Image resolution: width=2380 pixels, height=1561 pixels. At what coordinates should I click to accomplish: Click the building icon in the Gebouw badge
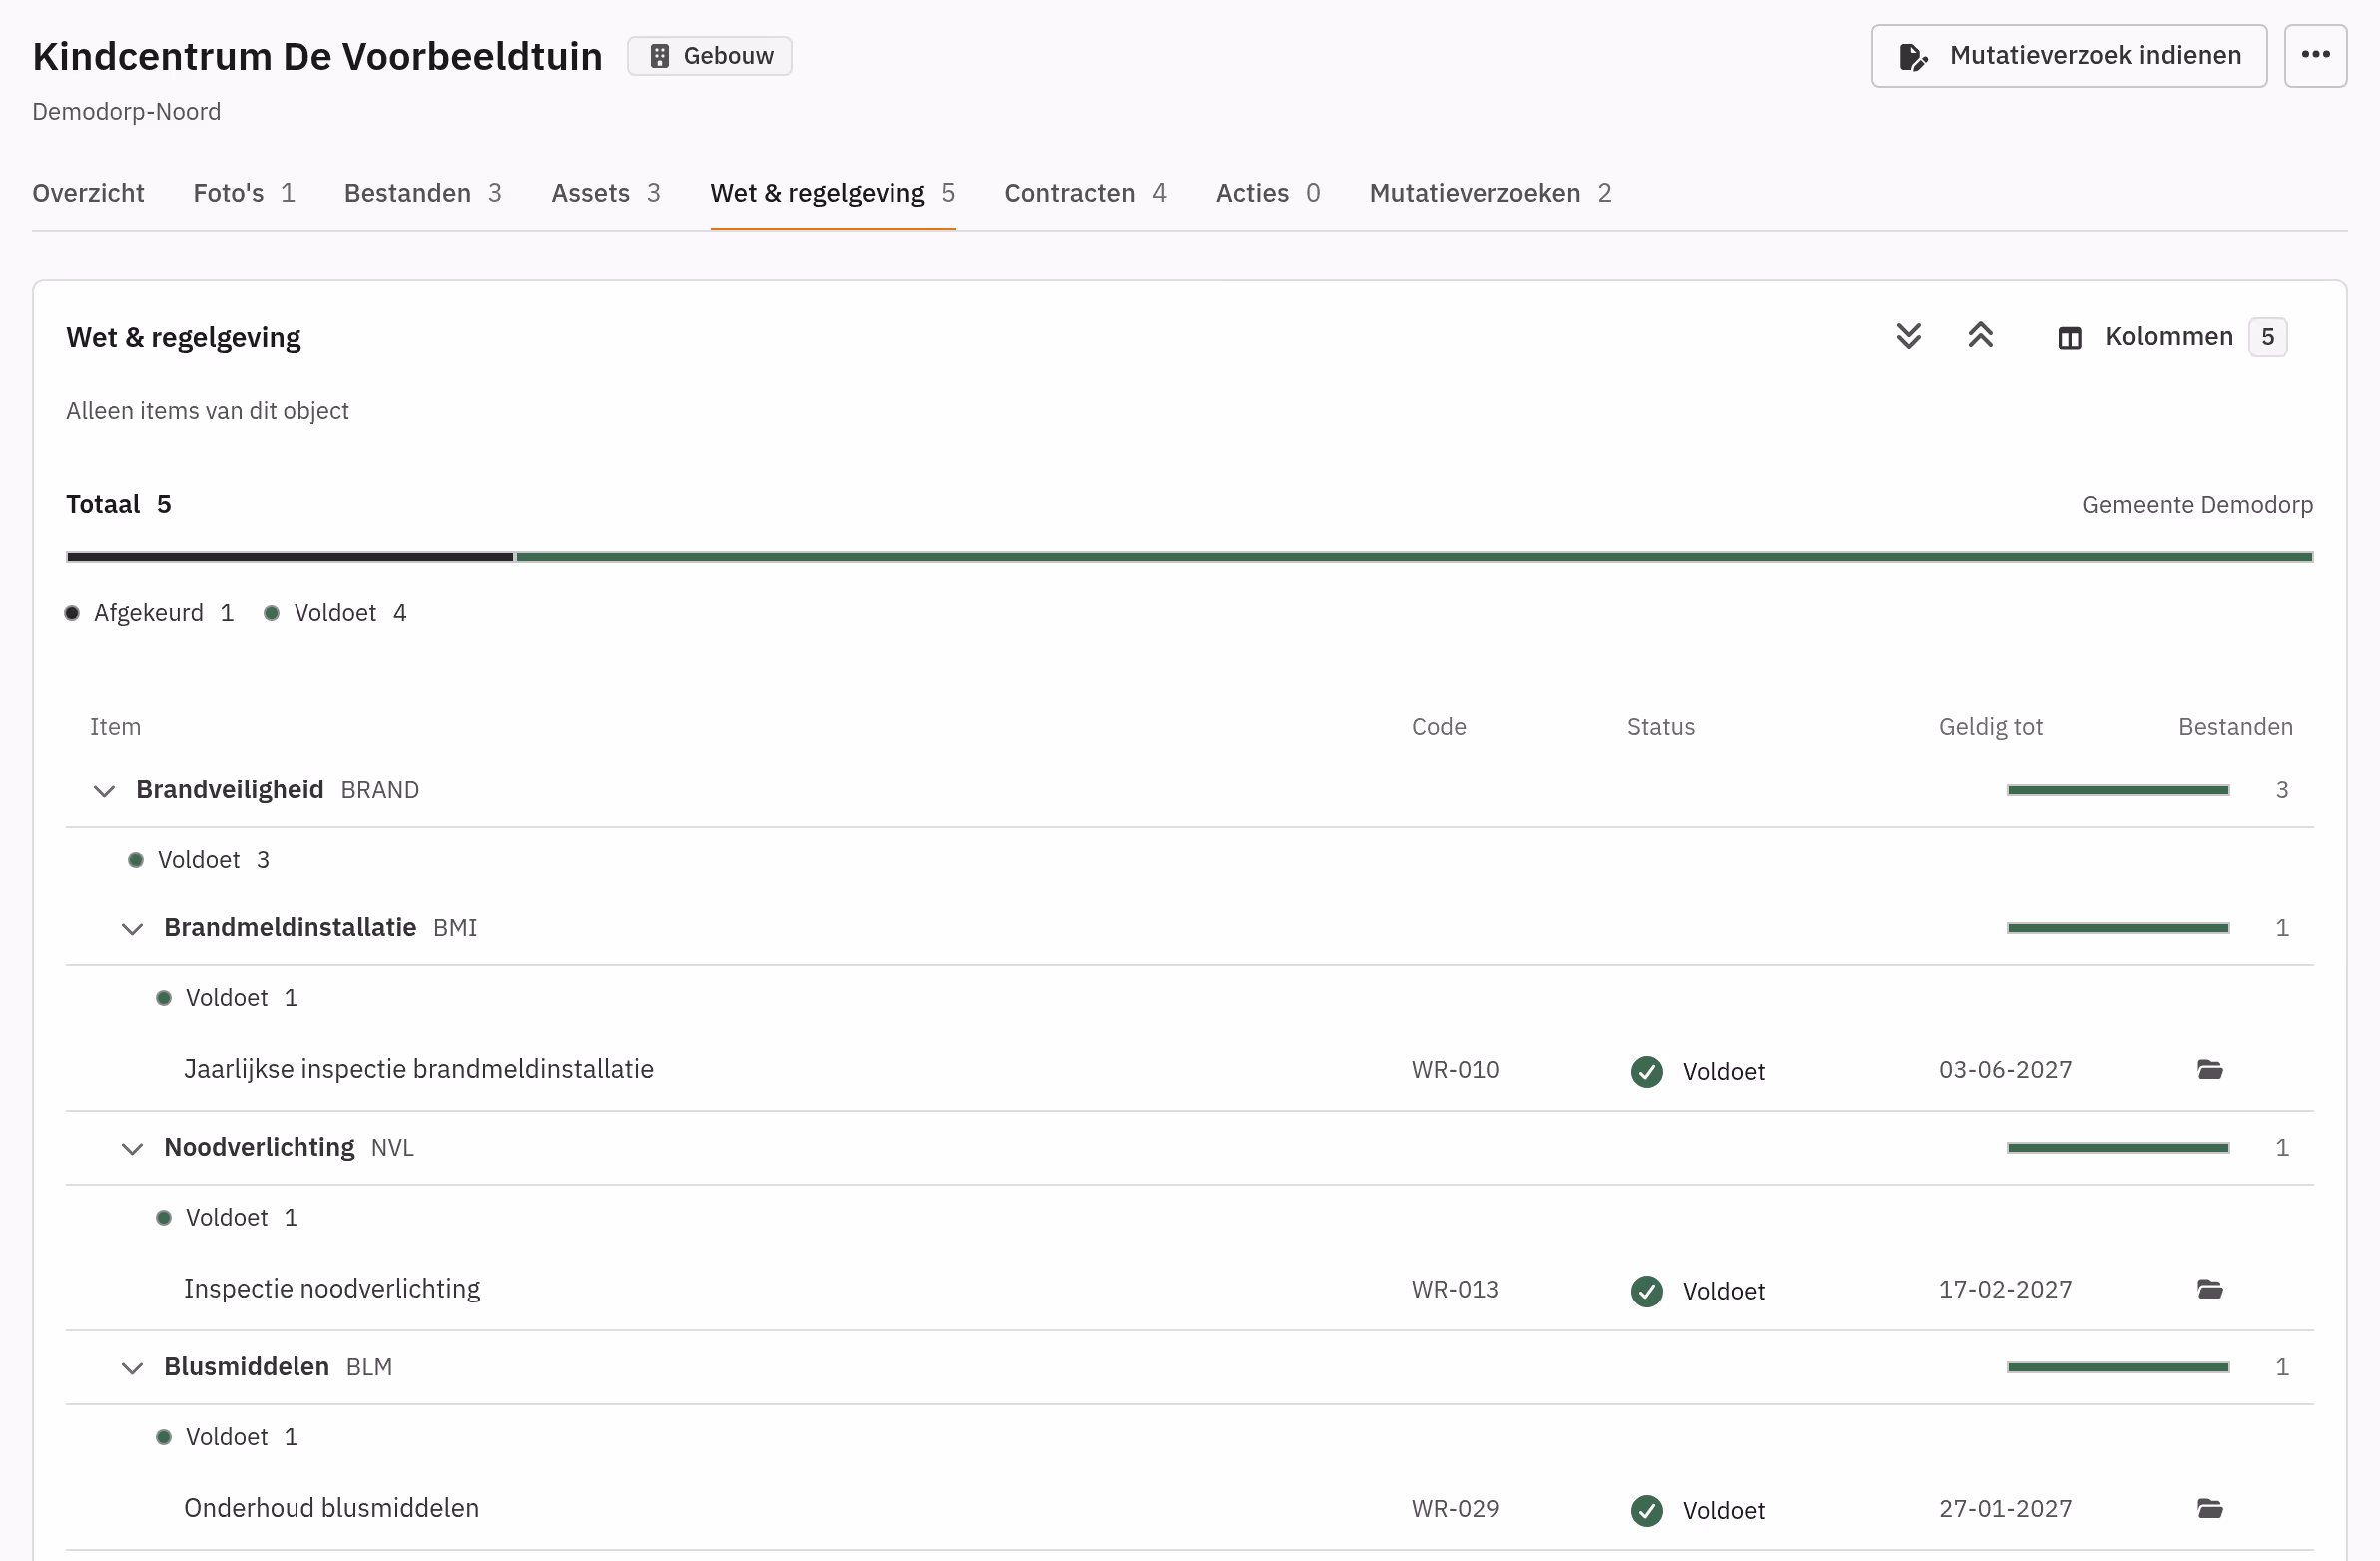click(659, 56)
